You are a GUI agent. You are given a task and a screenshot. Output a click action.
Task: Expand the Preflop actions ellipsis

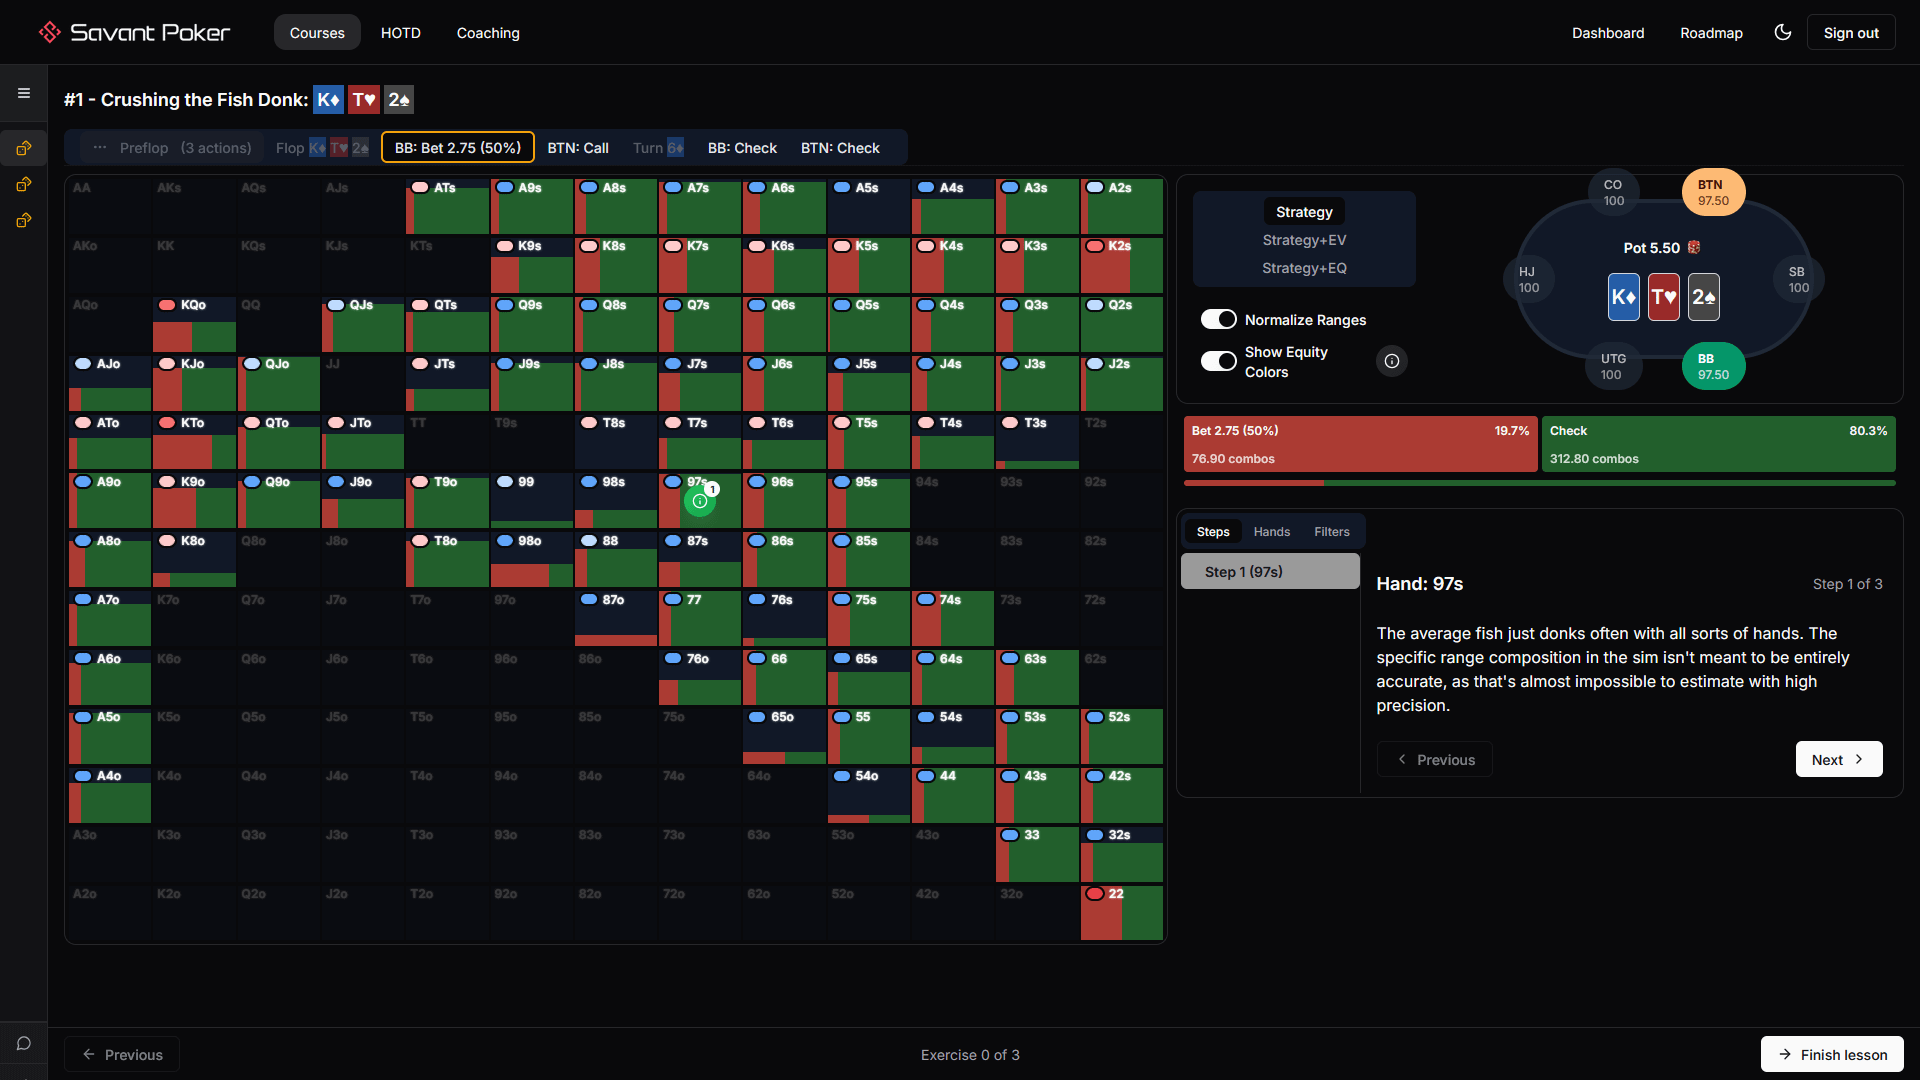100,147
